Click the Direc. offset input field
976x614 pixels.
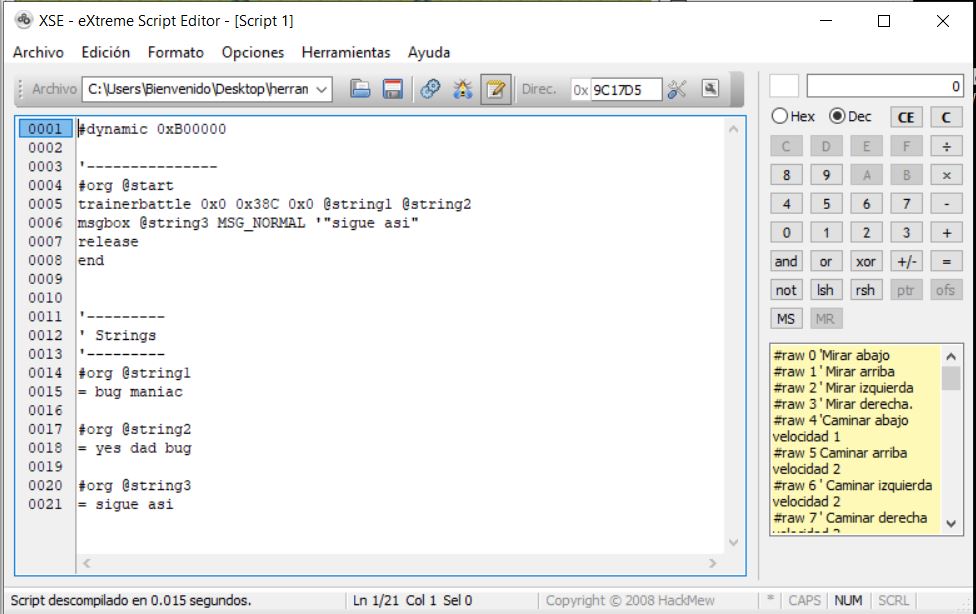[x=625, y=89]
